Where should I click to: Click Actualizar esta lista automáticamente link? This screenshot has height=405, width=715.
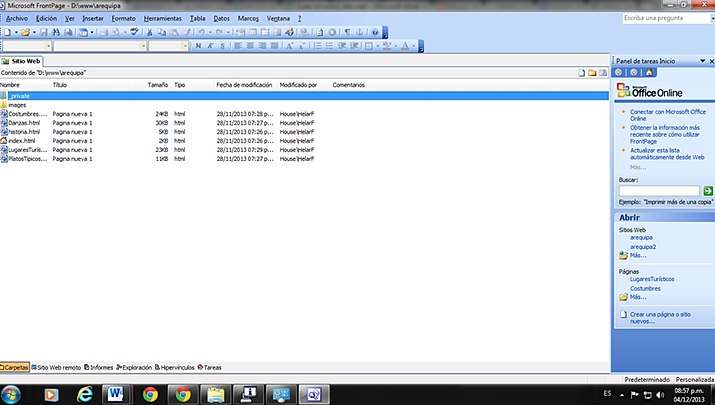pos(667,154)
